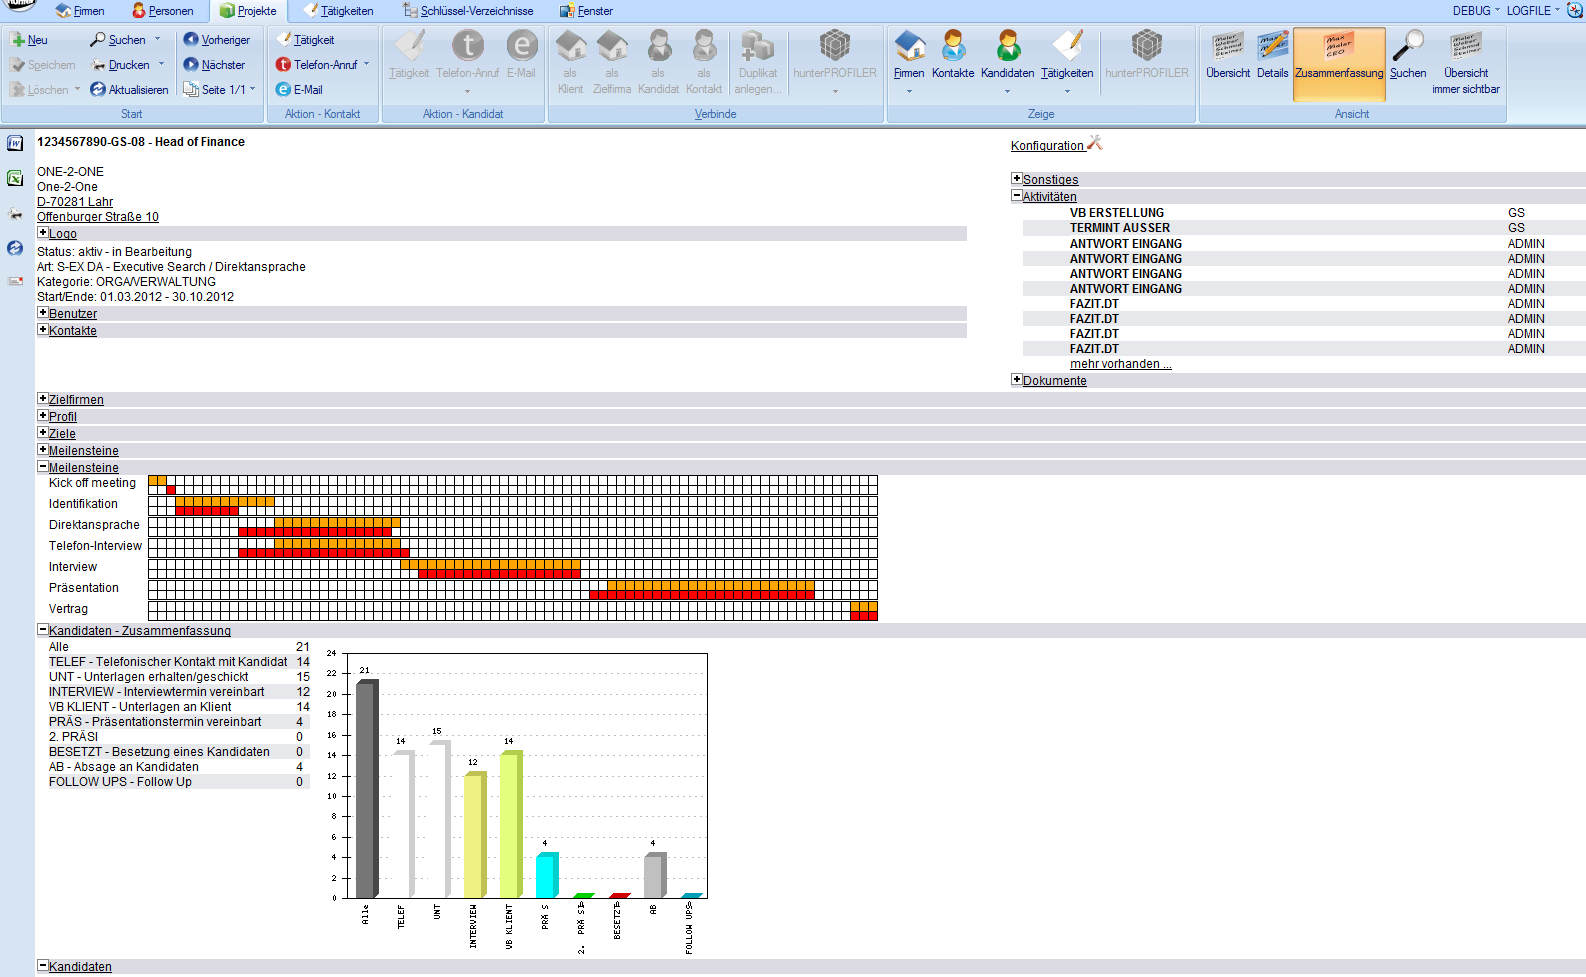The image size is (1586, 977).
Task: Click the Word export icon in left sidebar
Action: pos(15,143)
